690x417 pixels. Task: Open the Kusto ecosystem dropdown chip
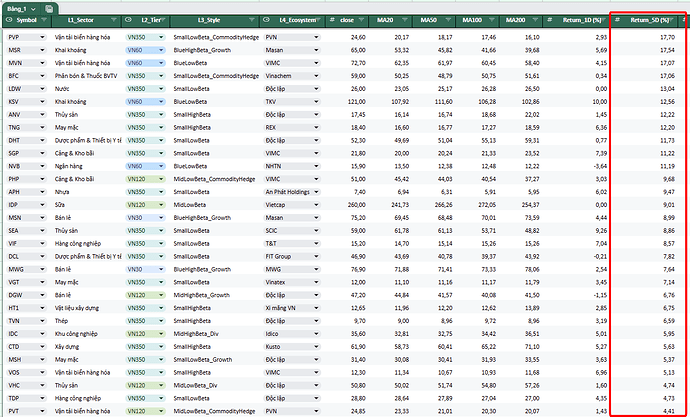coord(292,347)
